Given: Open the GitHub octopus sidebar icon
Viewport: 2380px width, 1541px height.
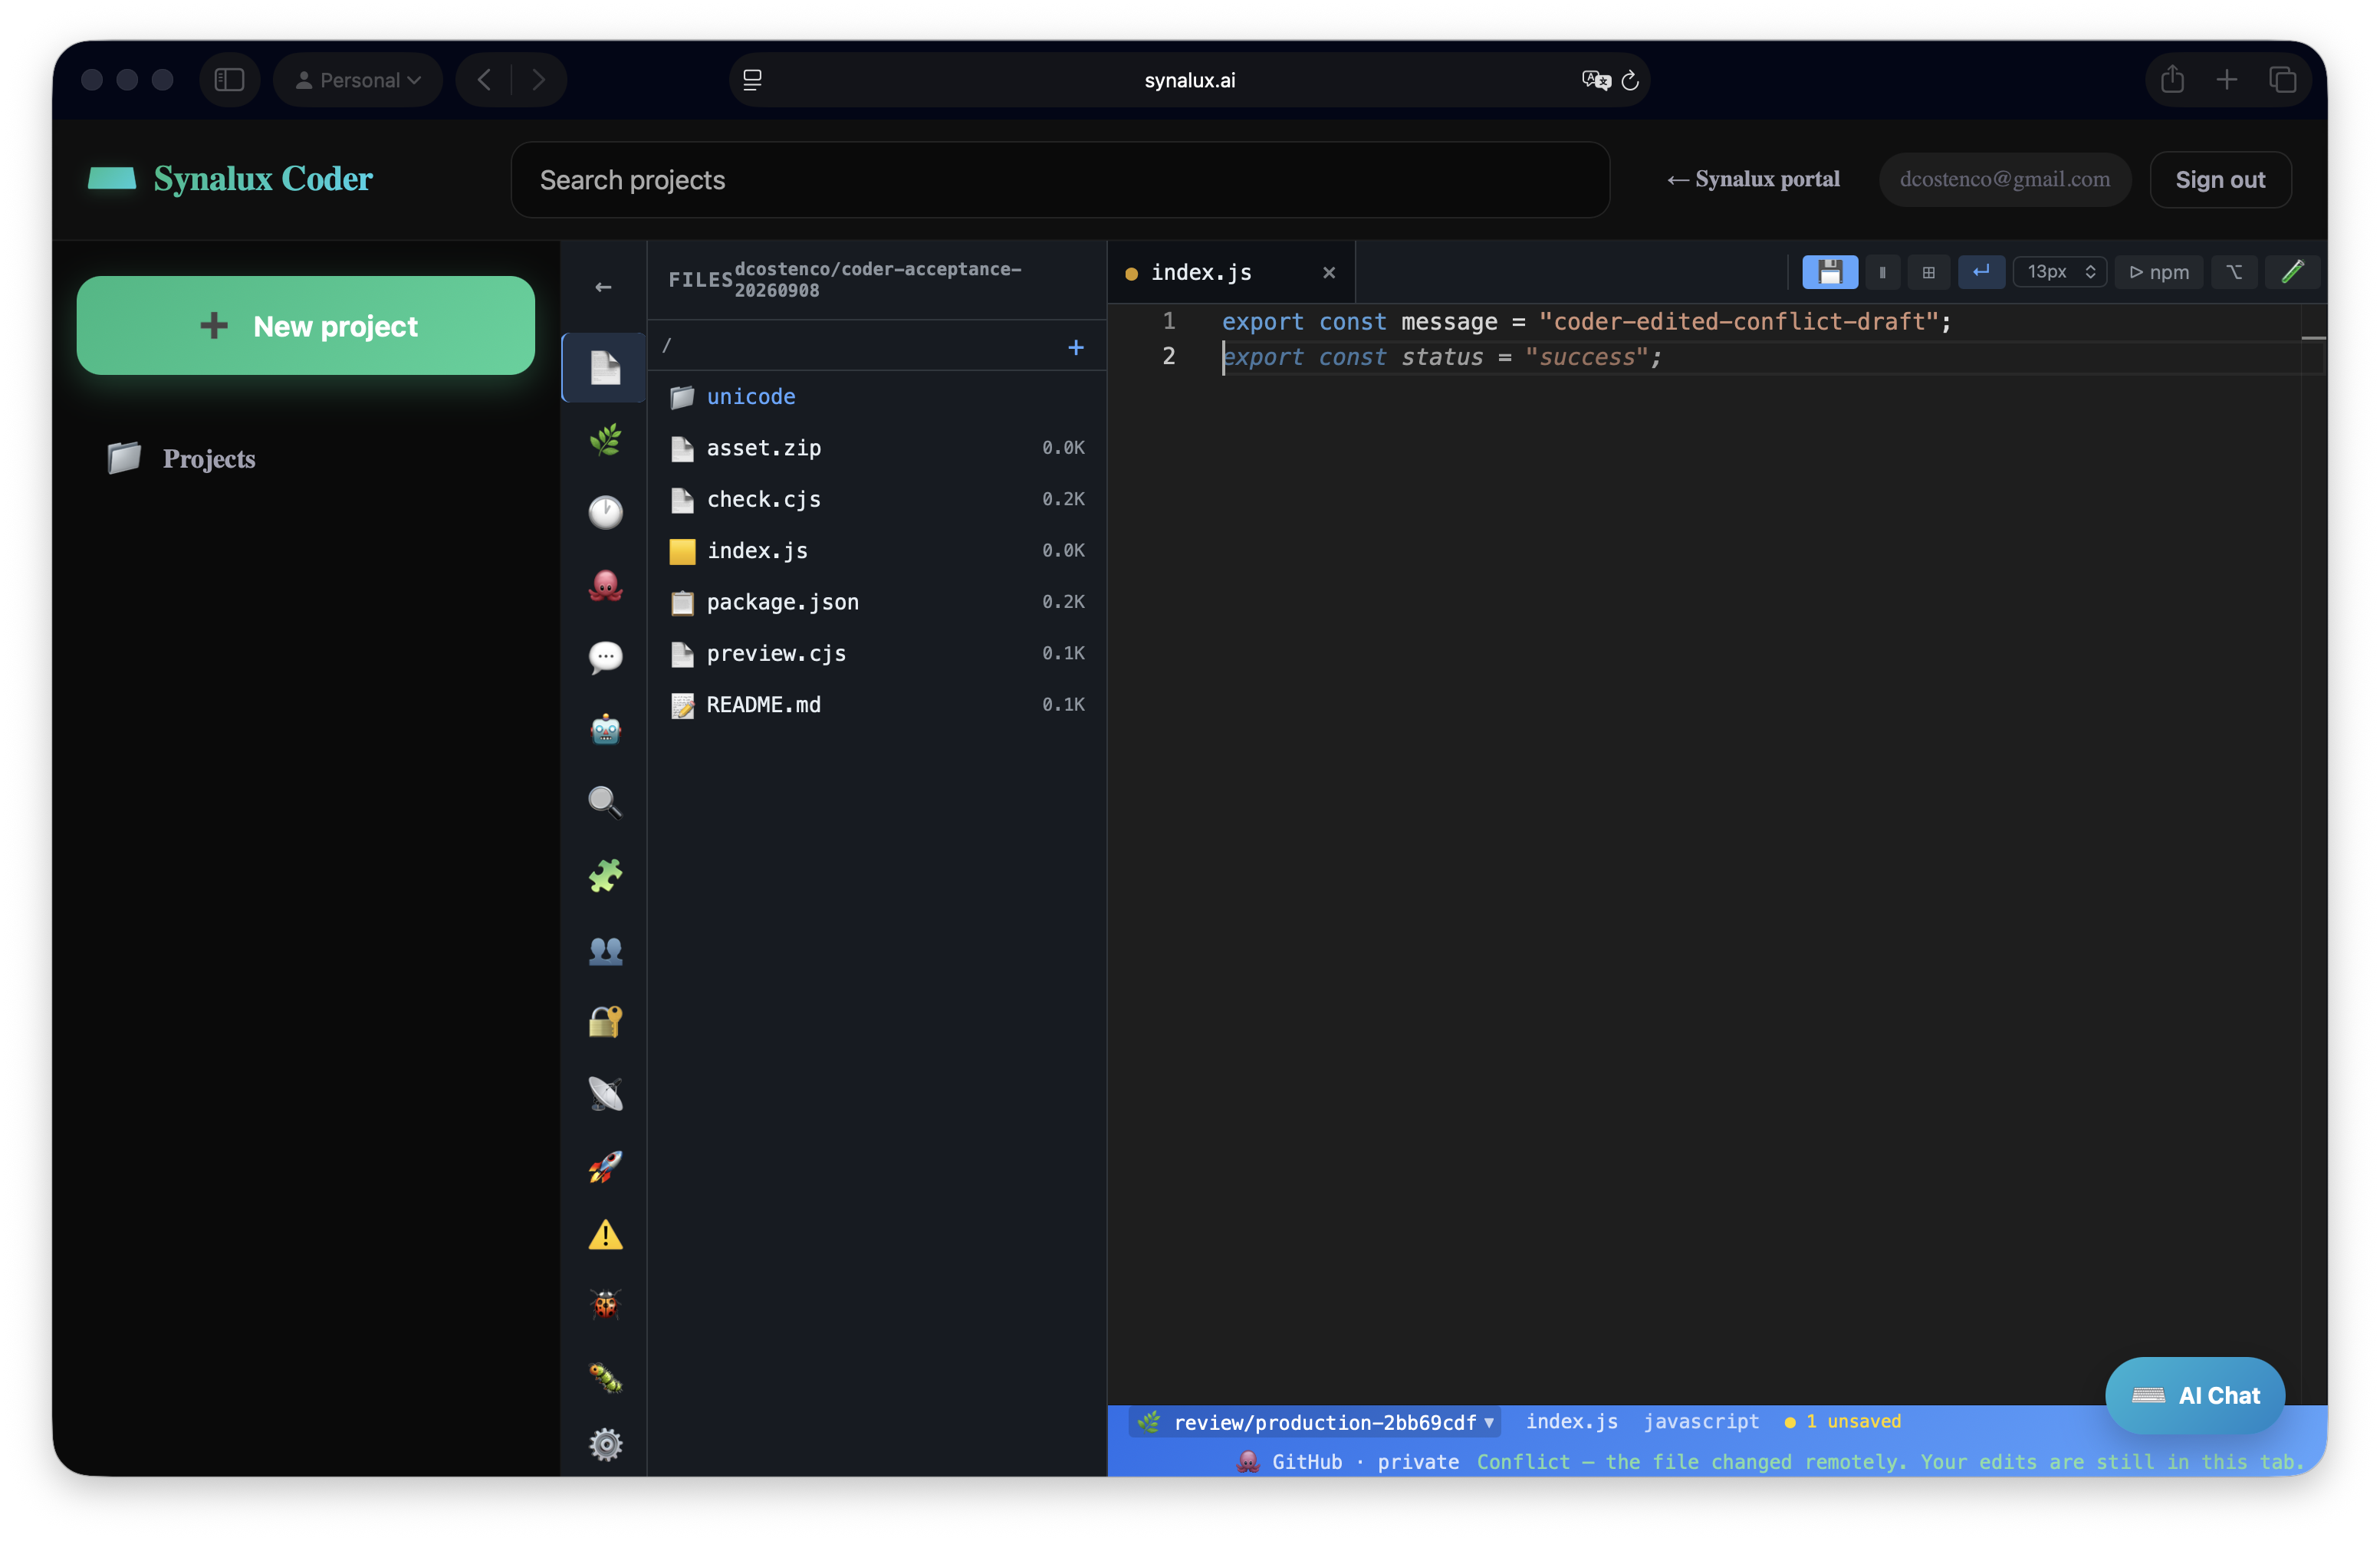Looking at the screenshot, I should click(x=605, y=585).
